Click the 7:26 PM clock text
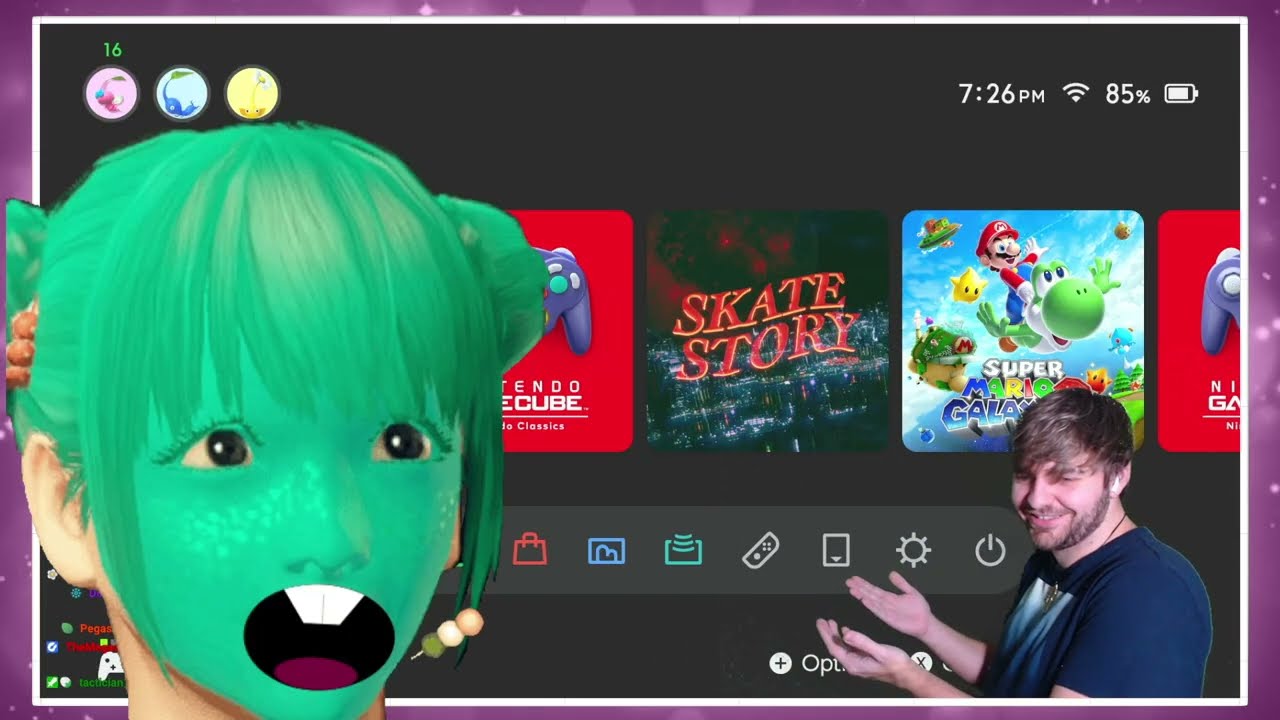The image size is (1280, 720). point(1001,94)
